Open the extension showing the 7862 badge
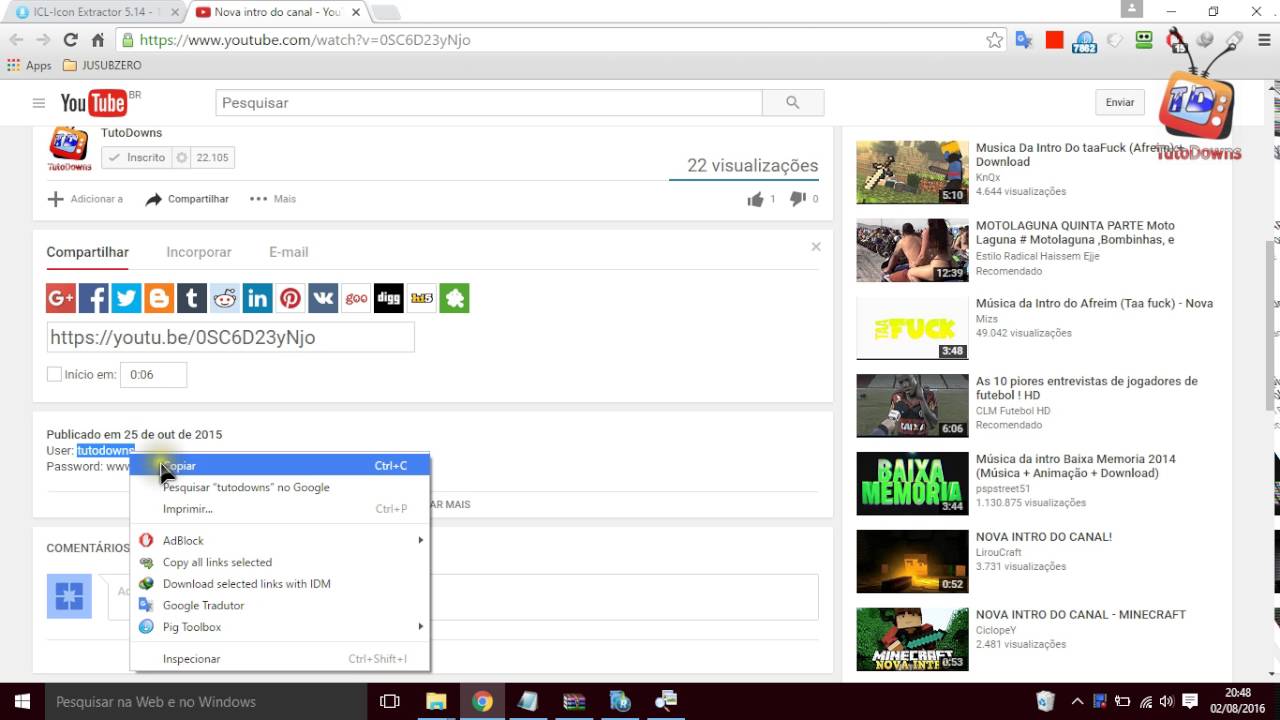This screenshot has width=1280, height=720. pos(1084,41)
